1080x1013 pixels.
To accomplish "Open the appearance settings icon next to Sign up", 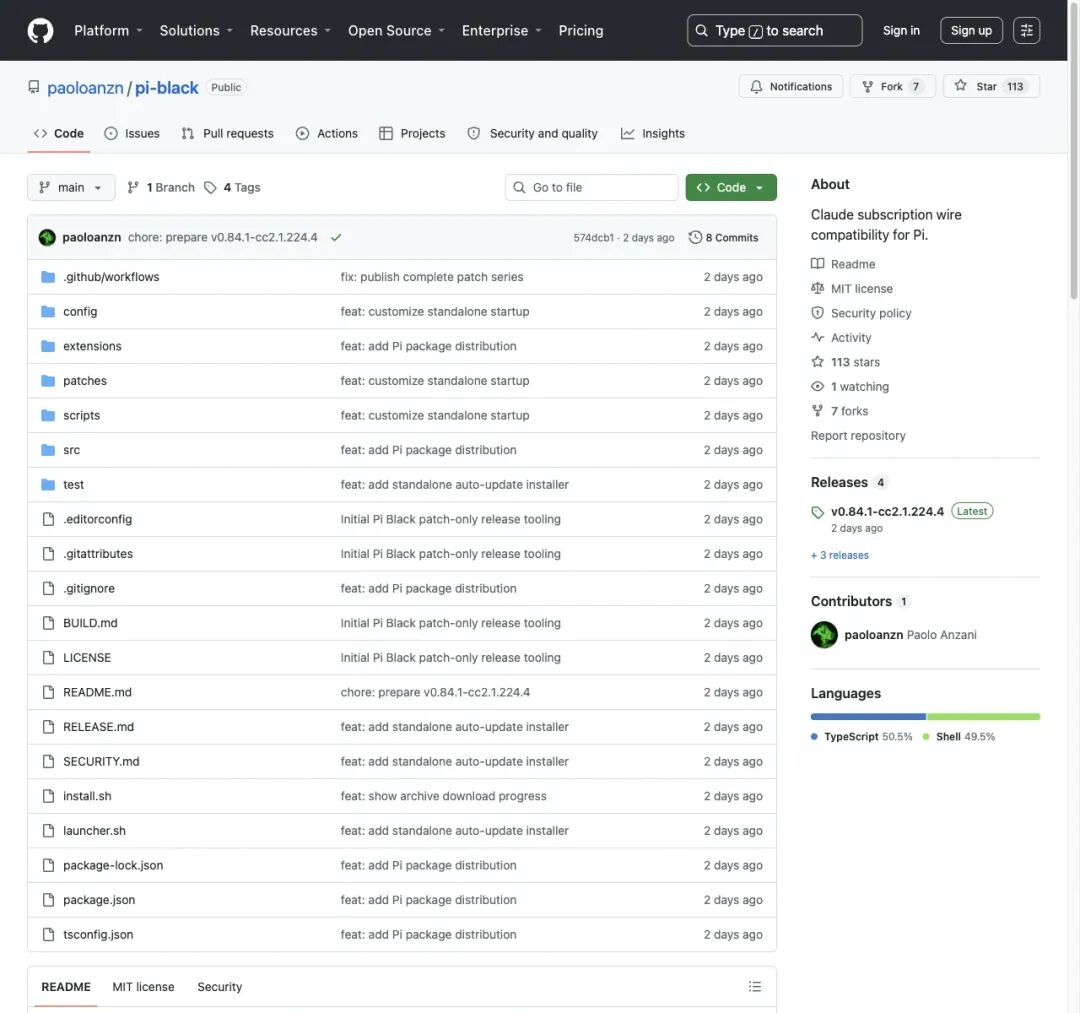I will click(x=1026, y=30).
